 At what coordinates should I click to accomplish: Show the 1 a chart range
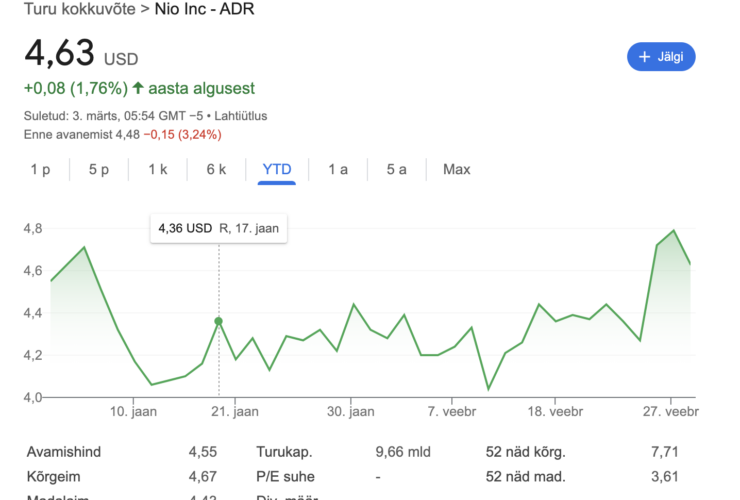point(338,169)
